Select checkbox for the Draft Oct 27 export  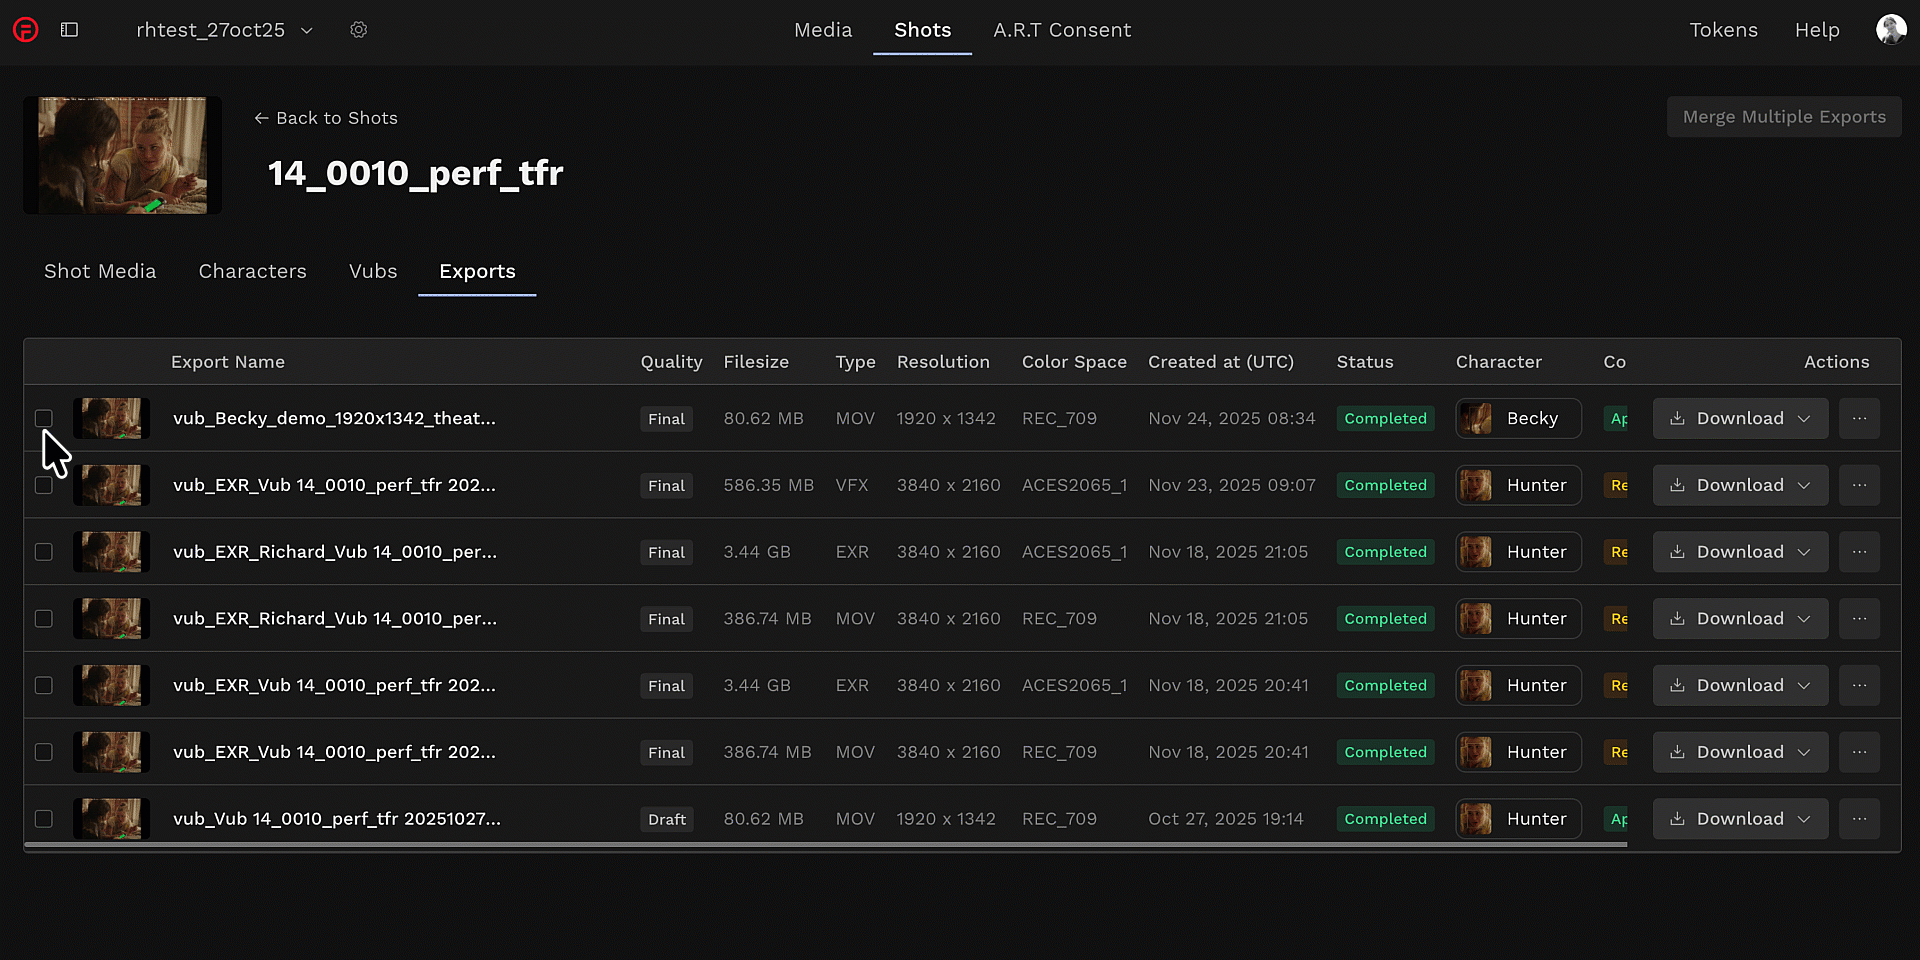click(44, 819)
